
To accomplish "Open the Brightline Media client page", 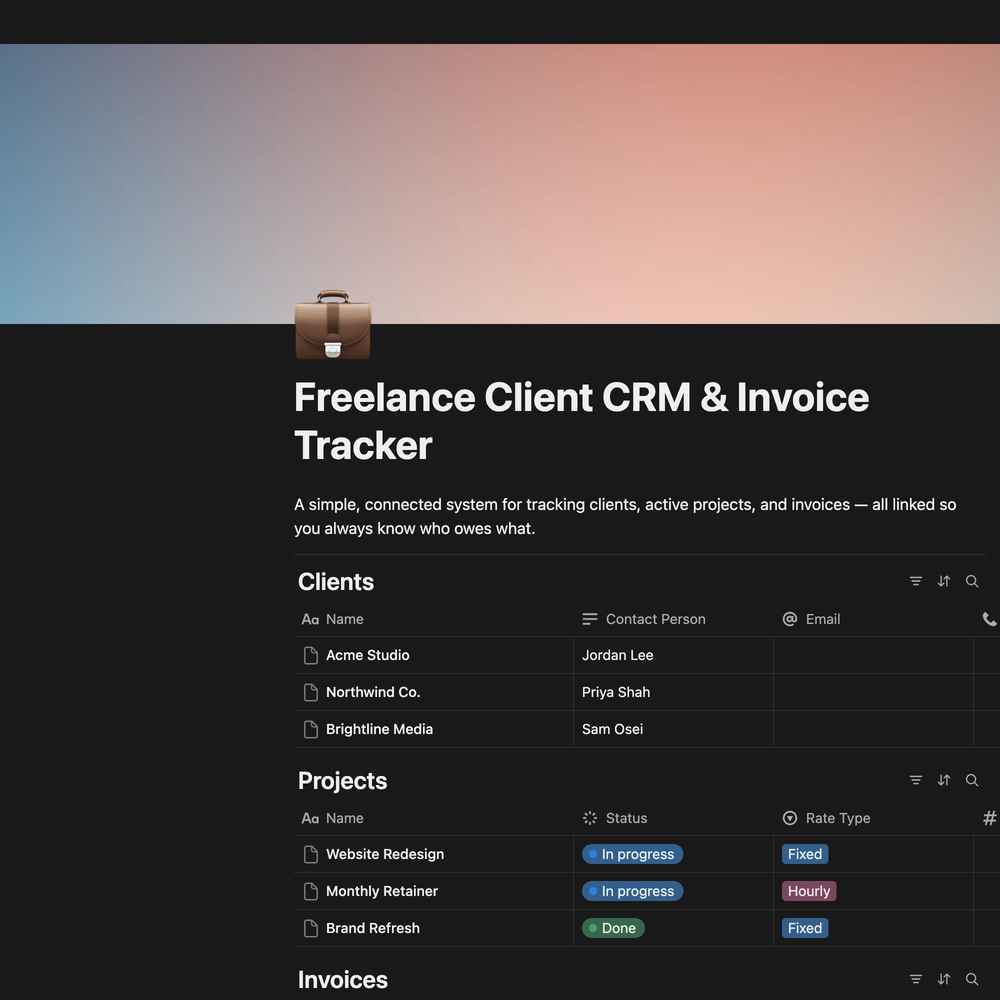I will point(379,729).
